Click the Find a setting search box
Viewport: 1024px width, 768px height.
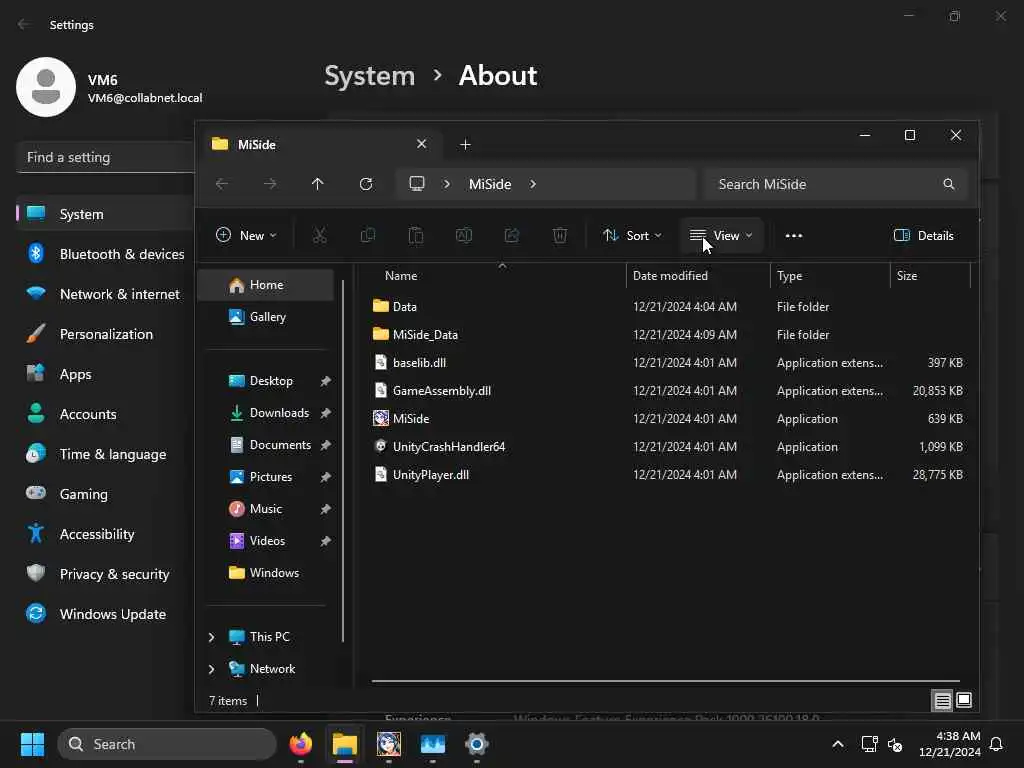point(106,157)
